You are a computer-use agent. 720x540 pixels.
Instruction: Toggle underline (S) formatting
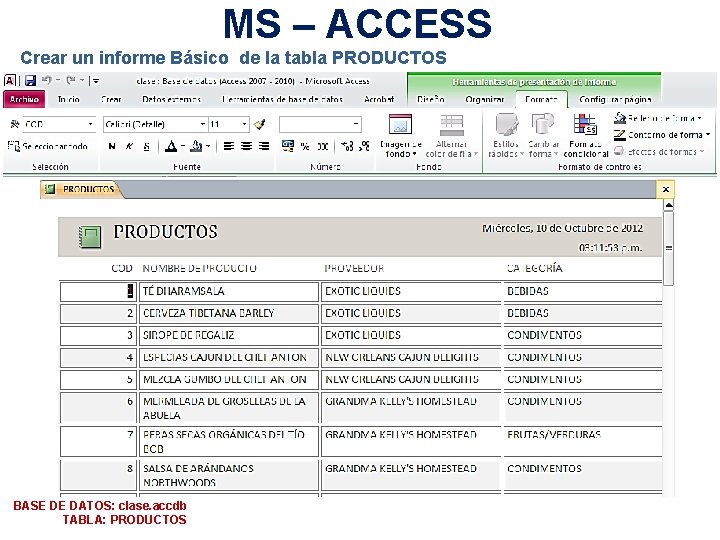146,146
